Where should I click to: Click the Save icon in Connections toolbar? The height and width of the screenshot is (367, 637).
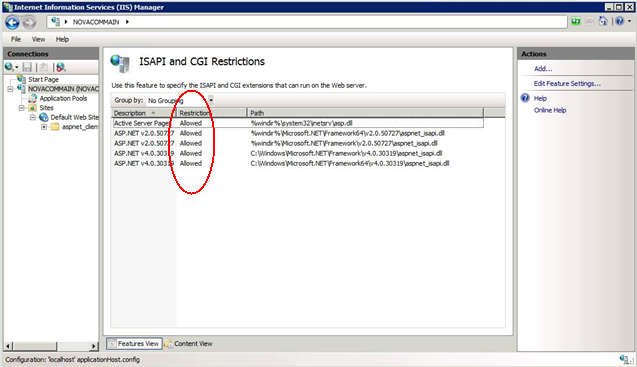coord(27,67)
